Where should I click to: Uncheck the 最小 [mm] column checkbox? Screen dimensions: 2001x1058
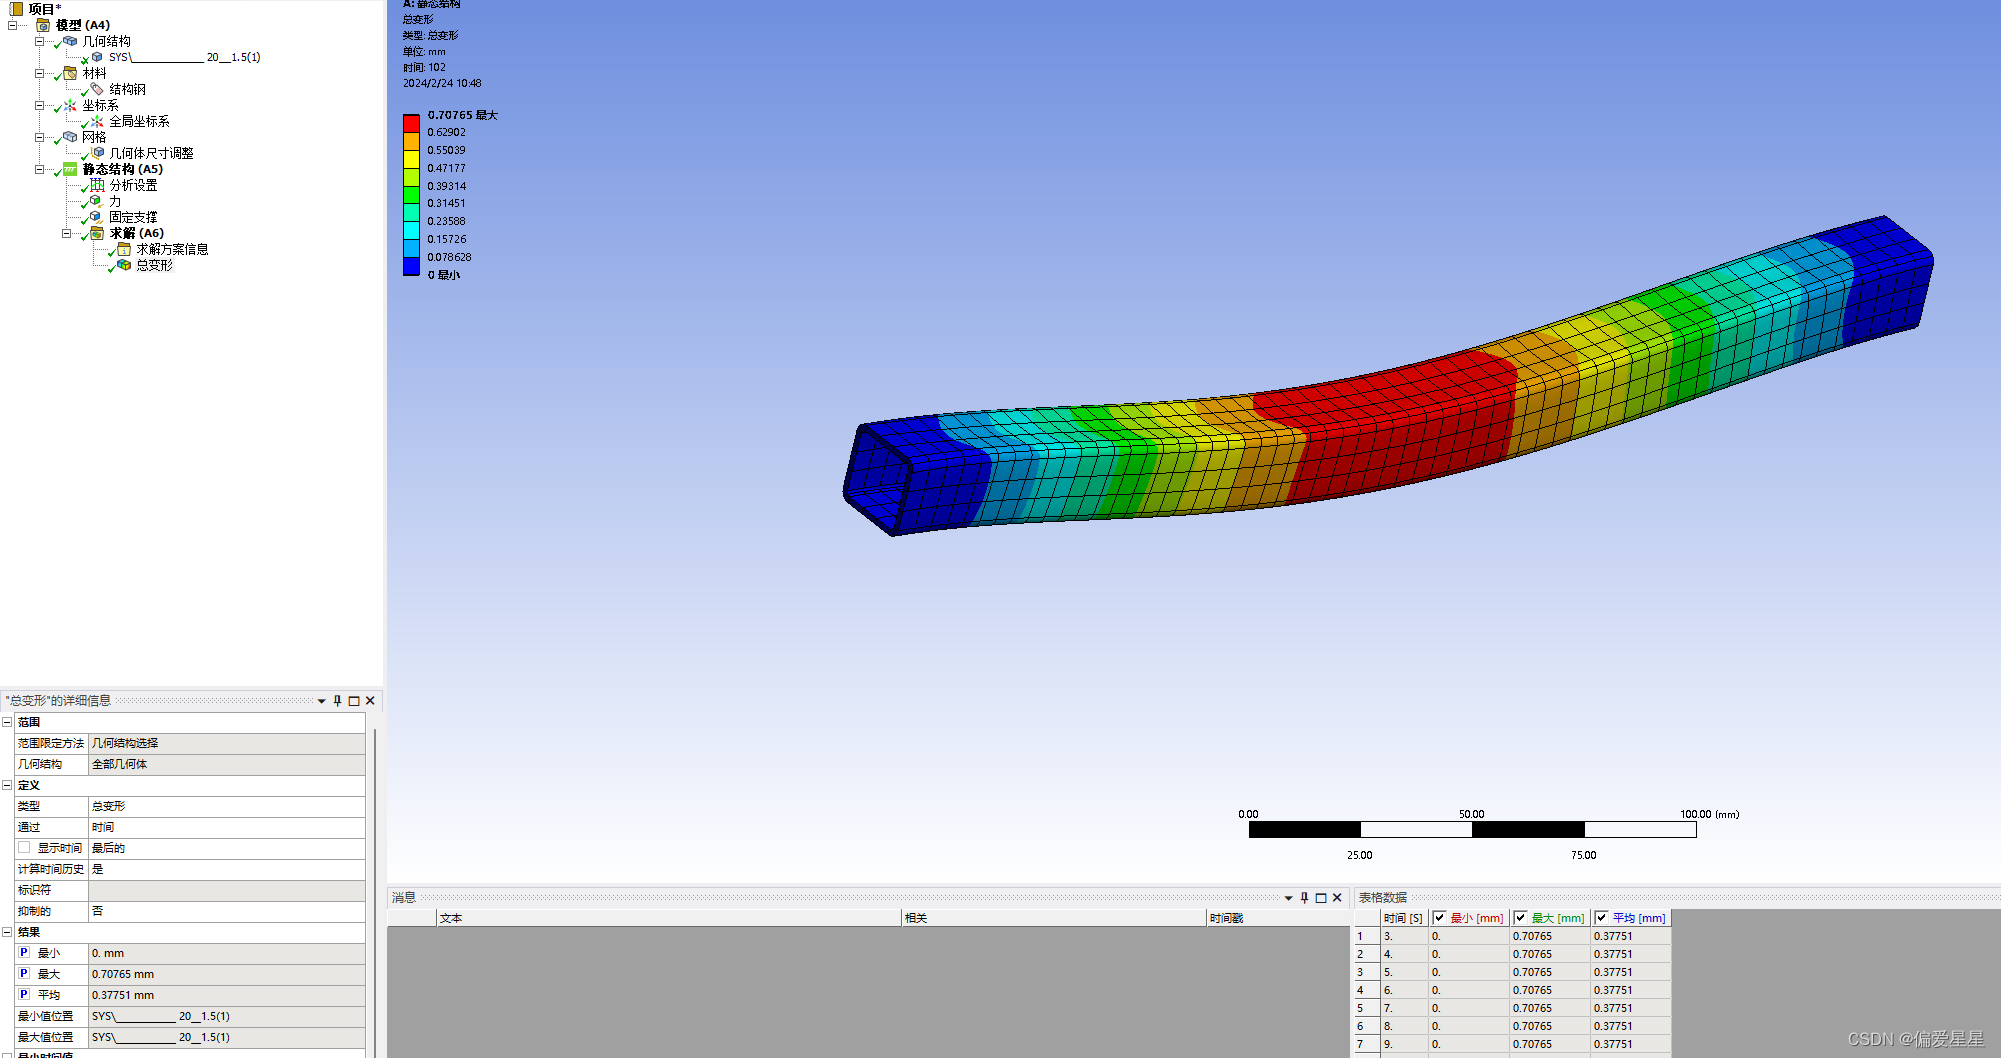(1439, 918)
